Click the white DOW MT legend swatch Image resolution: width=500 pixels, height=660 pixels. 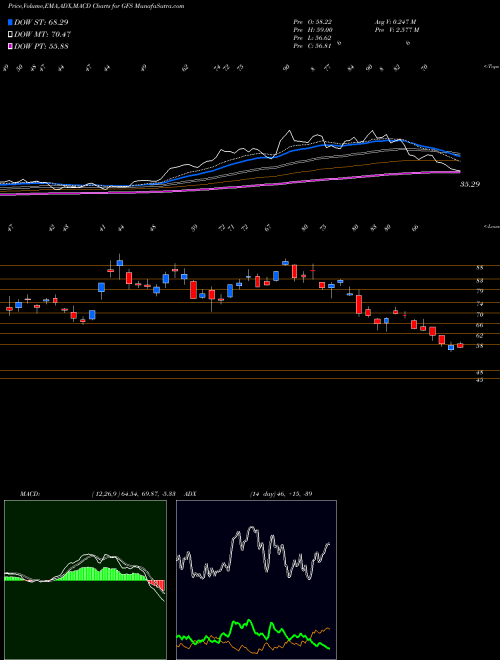coord(10,34)
